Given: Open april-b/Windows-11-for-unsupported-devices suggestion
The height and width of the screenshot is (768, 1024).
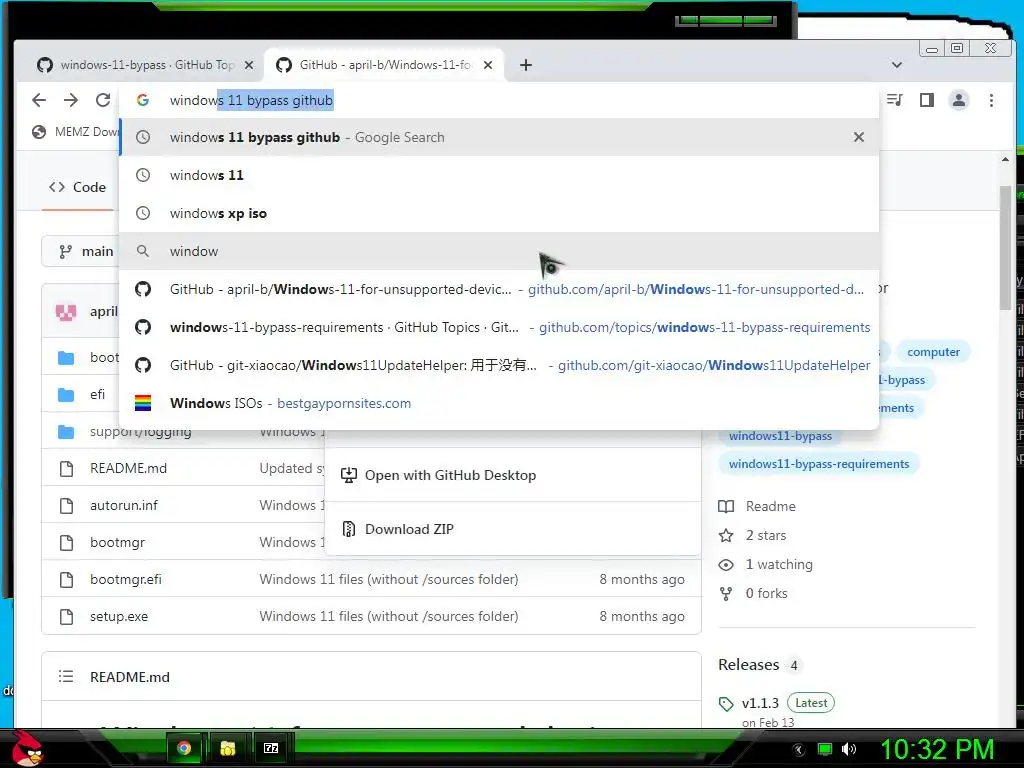Looking at the screenshot, I should click(x=500, y=289).
